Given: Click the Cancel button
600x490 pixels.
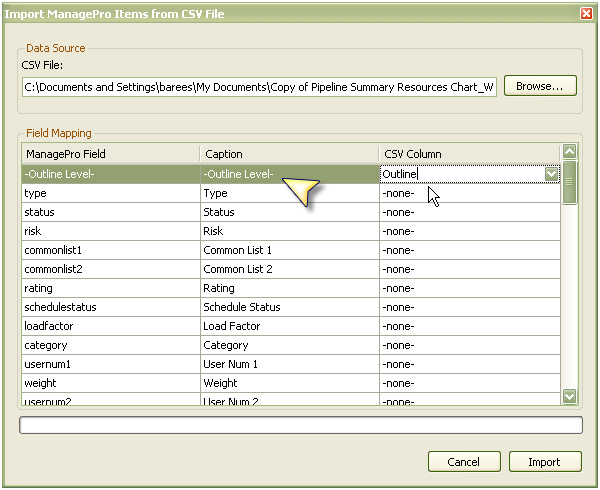Looking at the screenshot, I should [464, 461].
